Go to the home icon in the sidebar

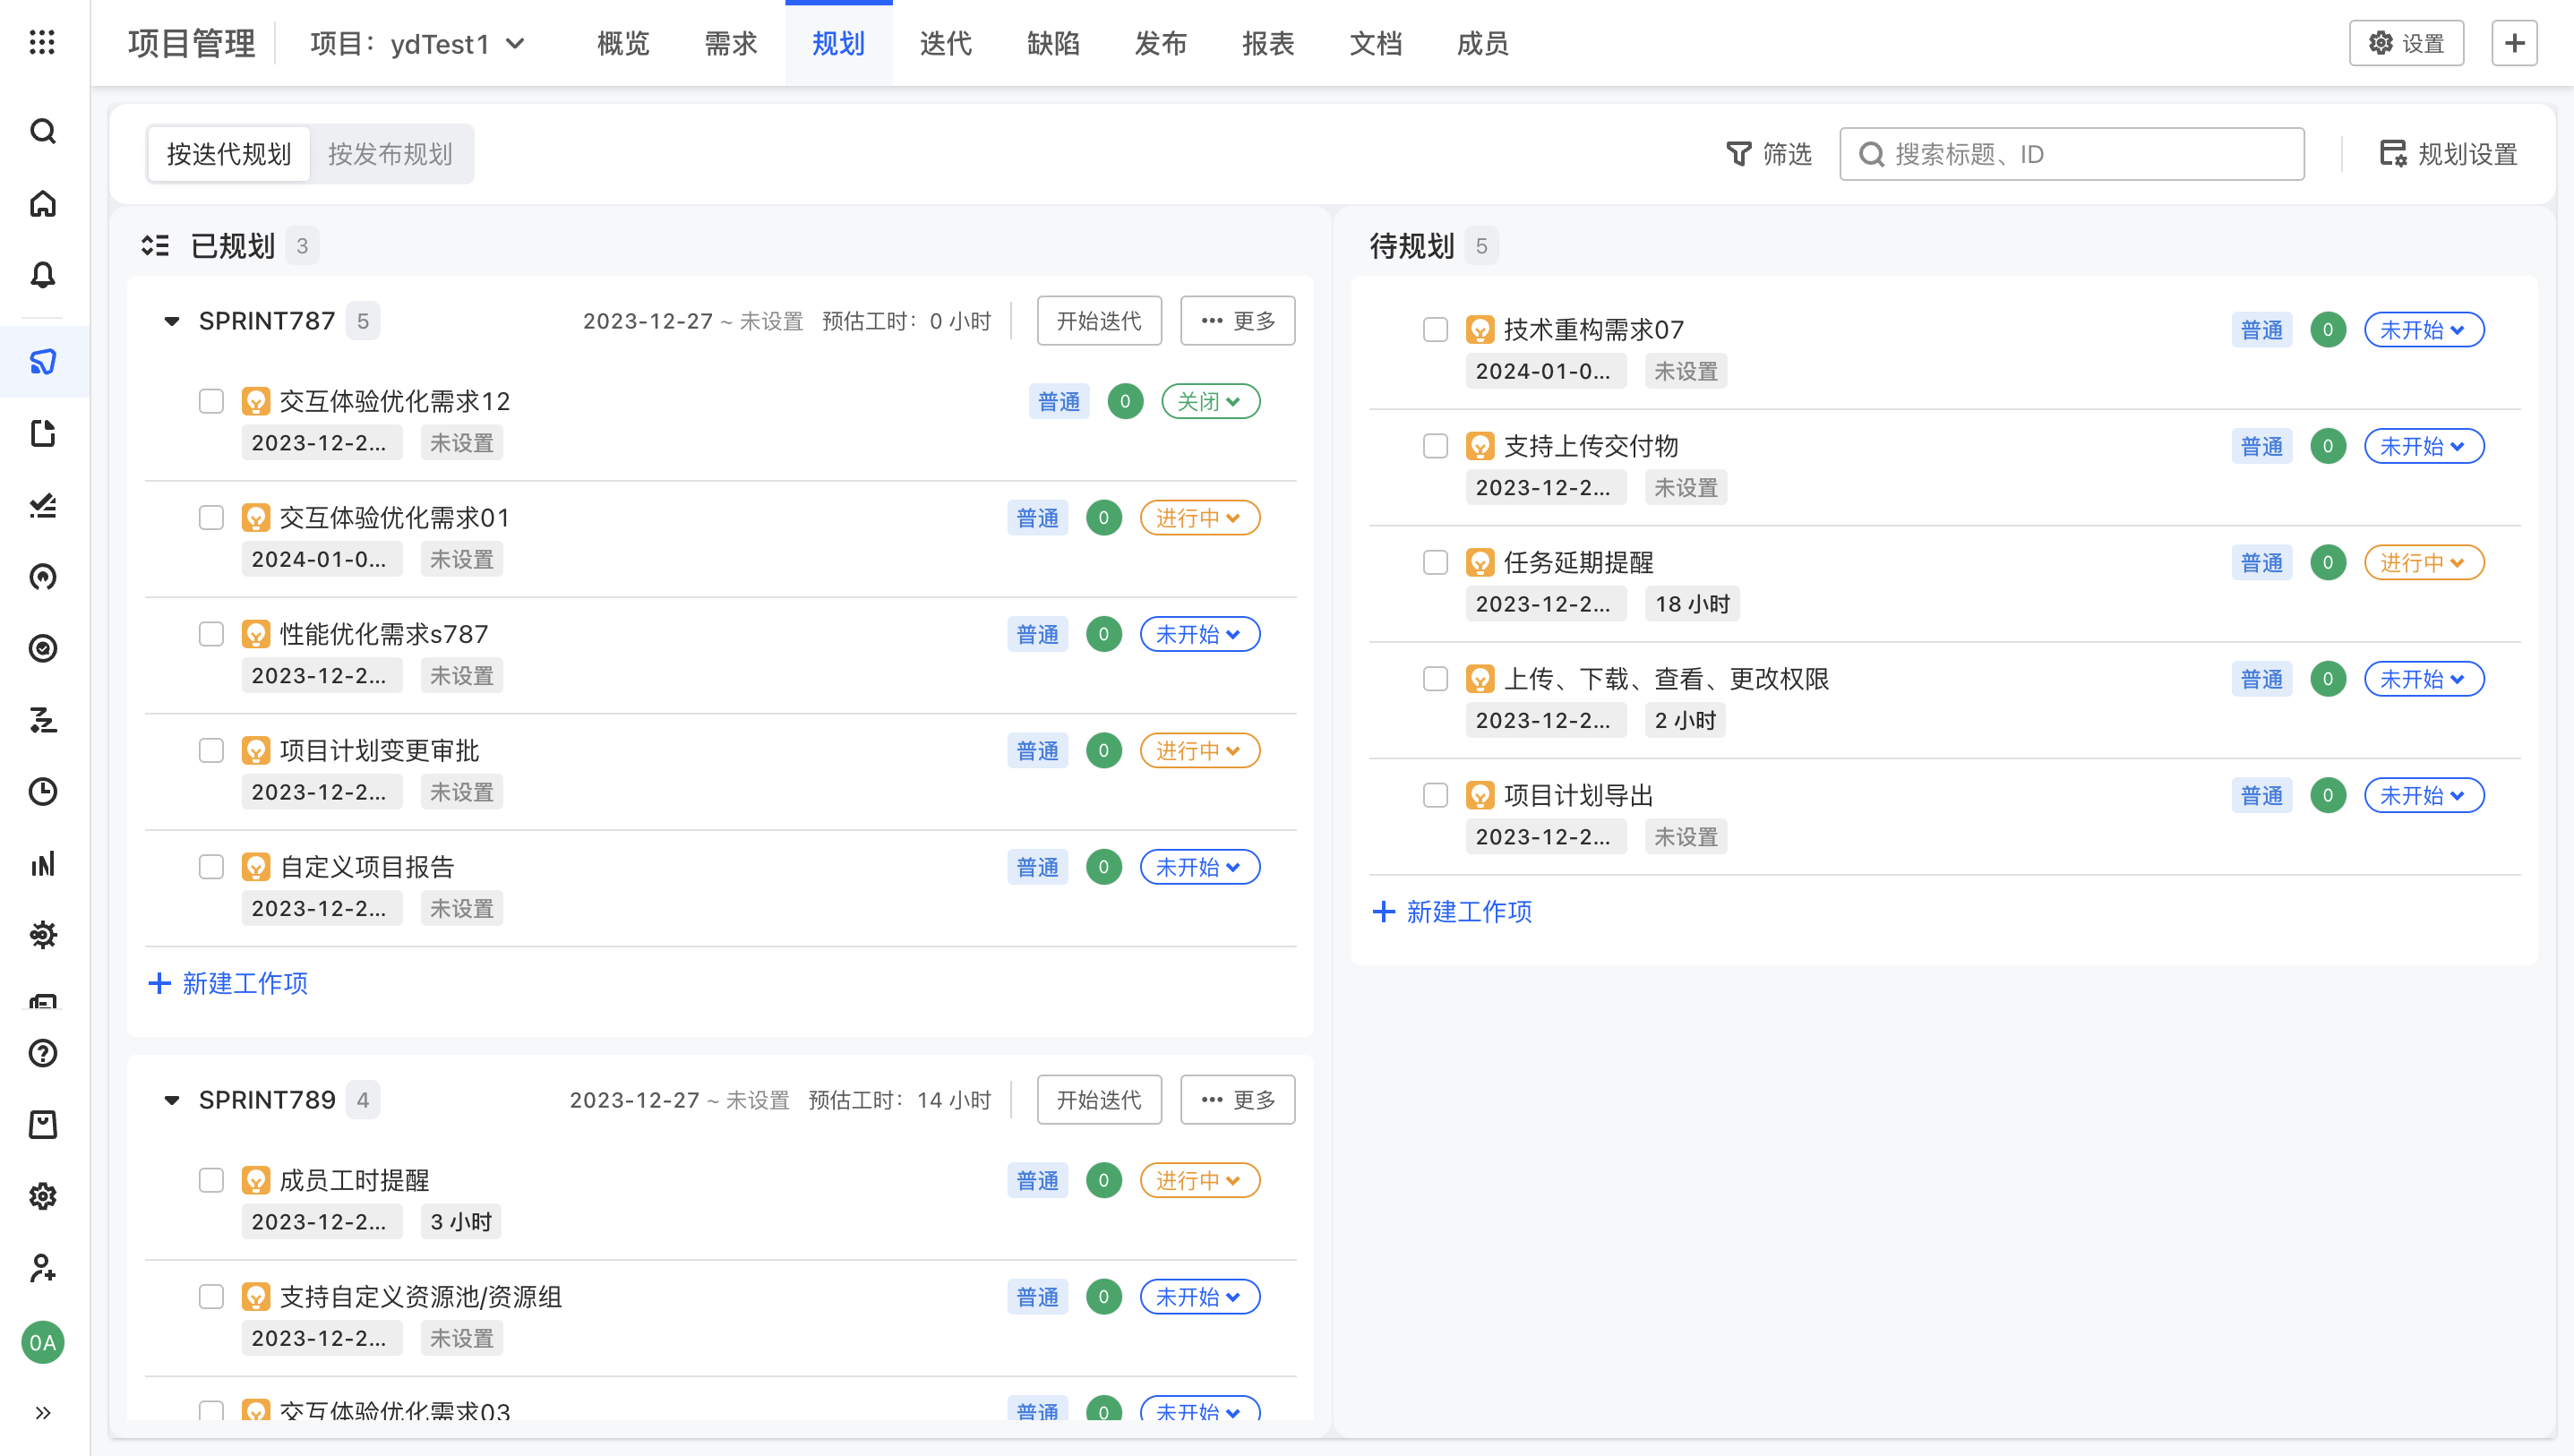point(42,204)
